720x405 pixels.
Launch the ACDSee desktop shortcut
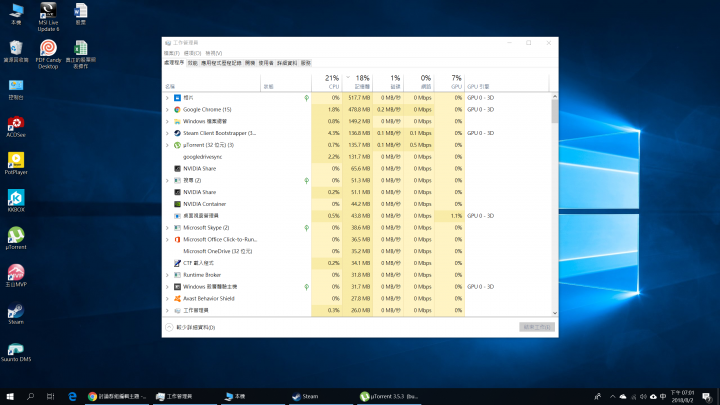click(16, 127)
